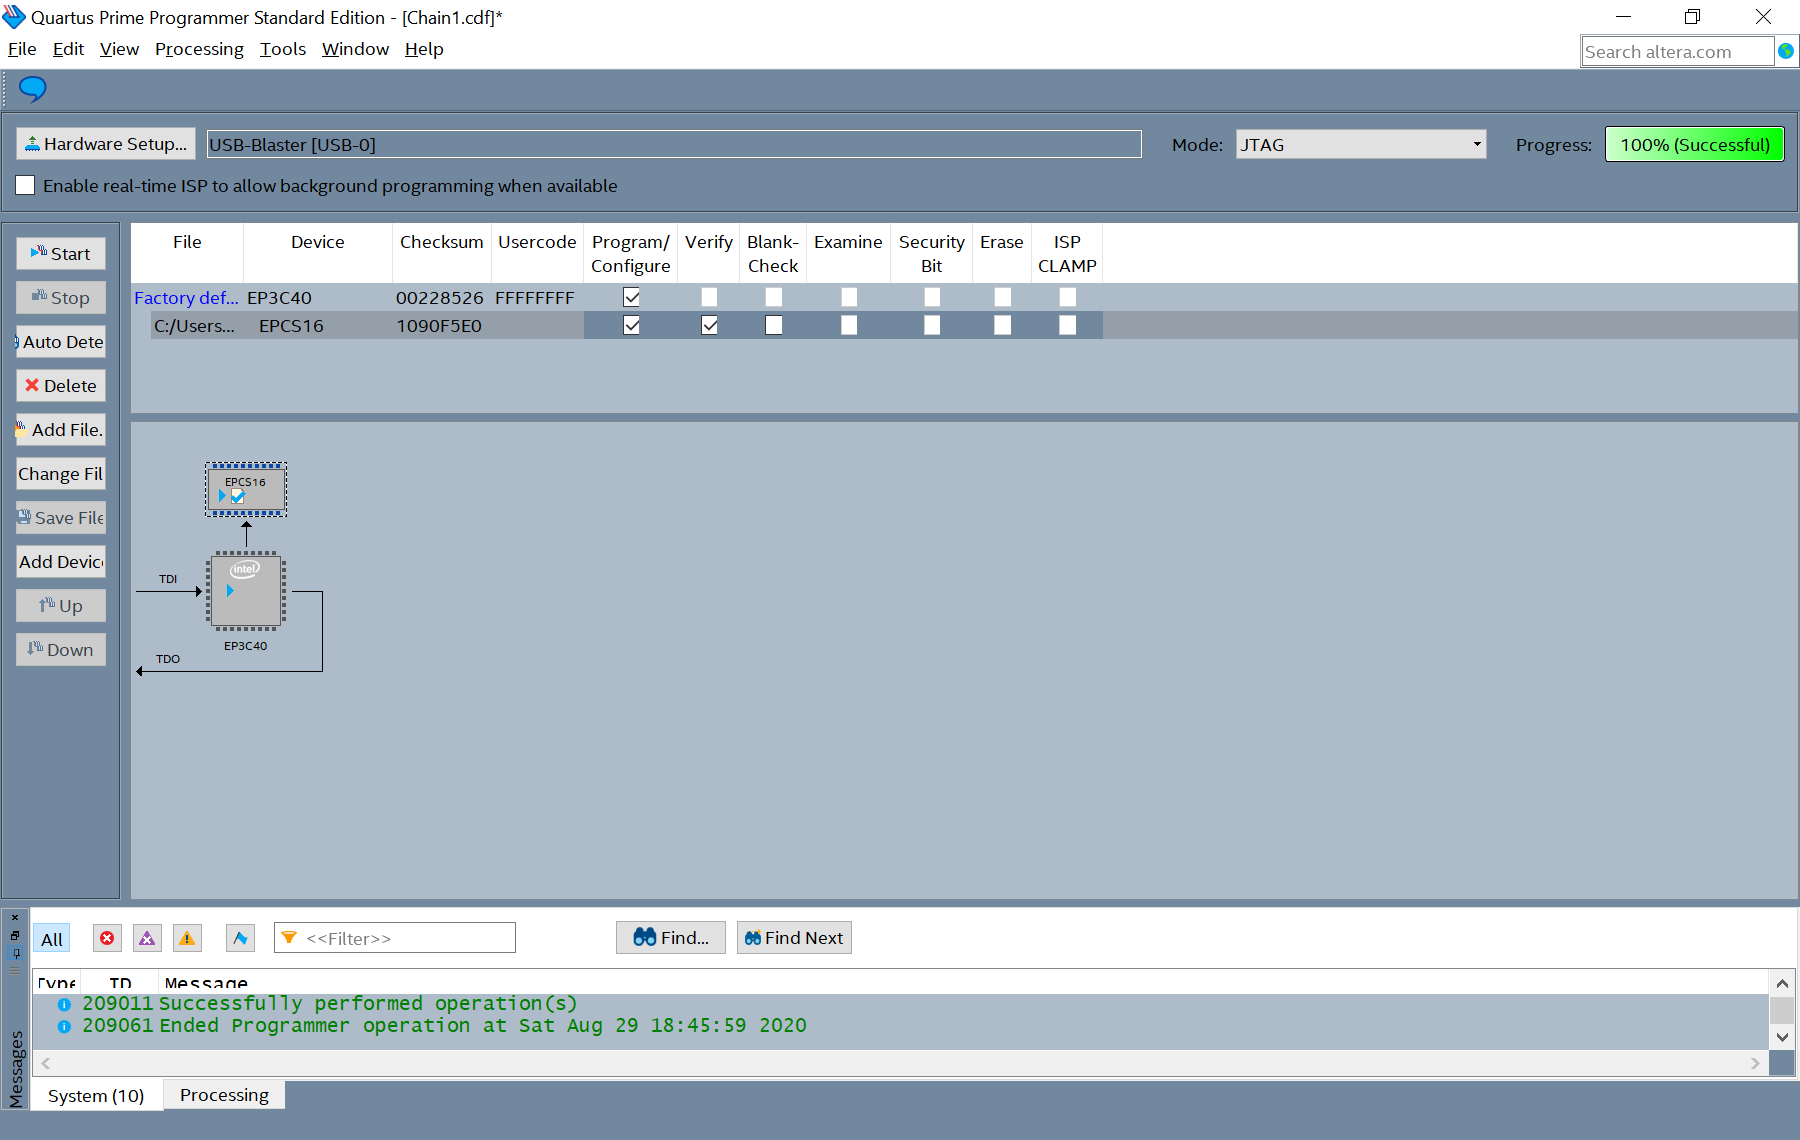
Task: Toggle Erase for the EPCS16 row
Action: pyautogui.click(x=1002, y=325)
